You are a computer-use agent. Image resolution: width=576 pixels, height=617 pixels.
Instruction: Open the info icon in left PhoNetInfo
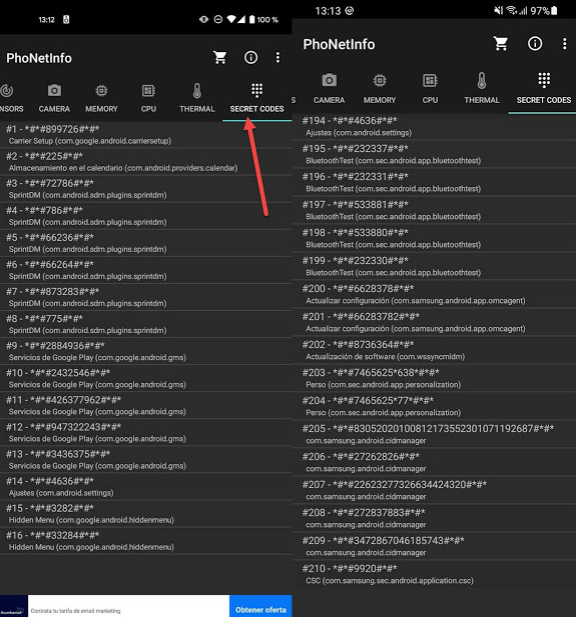tap(251, 57)
